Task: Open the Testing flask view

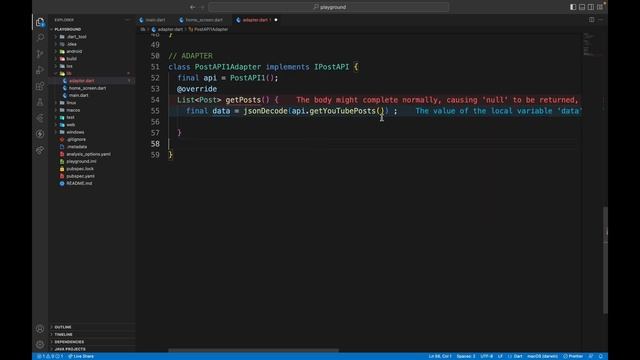Action: pos(40,102)
